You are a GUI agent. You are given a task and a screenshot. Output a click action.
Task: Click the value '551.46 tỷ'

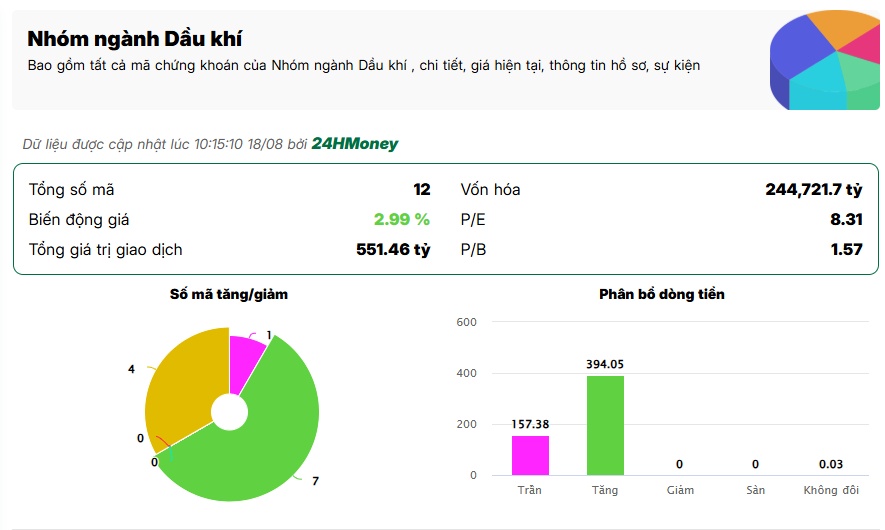(x=393, y=249)
